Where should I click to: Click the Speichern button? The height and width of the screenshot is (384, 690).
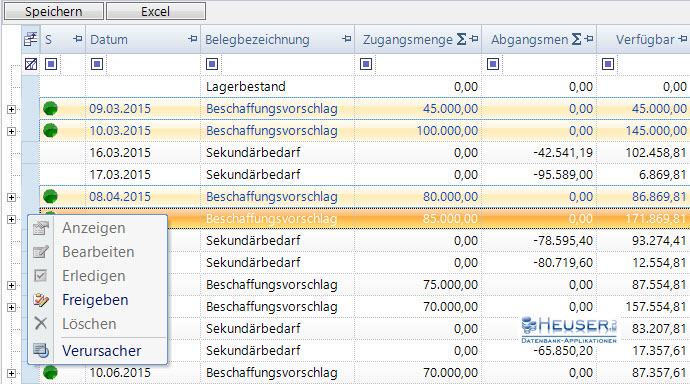click(x=54, y=11)
